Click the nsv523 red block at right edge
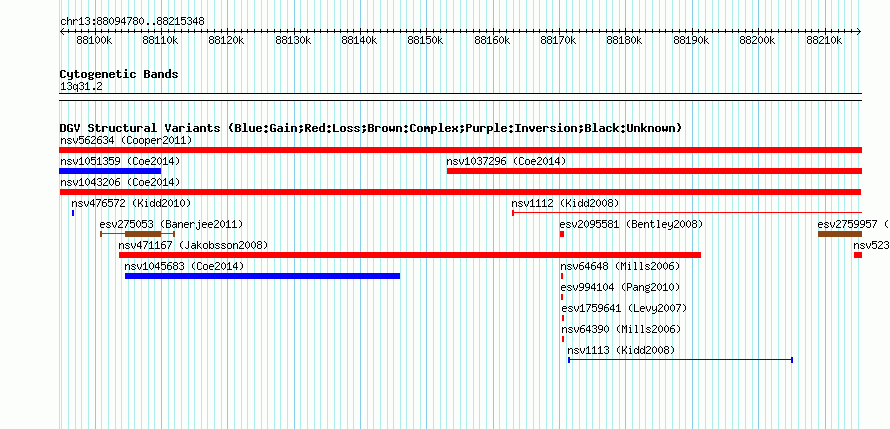Viewport: 890px width, 429px height. tap(858, 255)
